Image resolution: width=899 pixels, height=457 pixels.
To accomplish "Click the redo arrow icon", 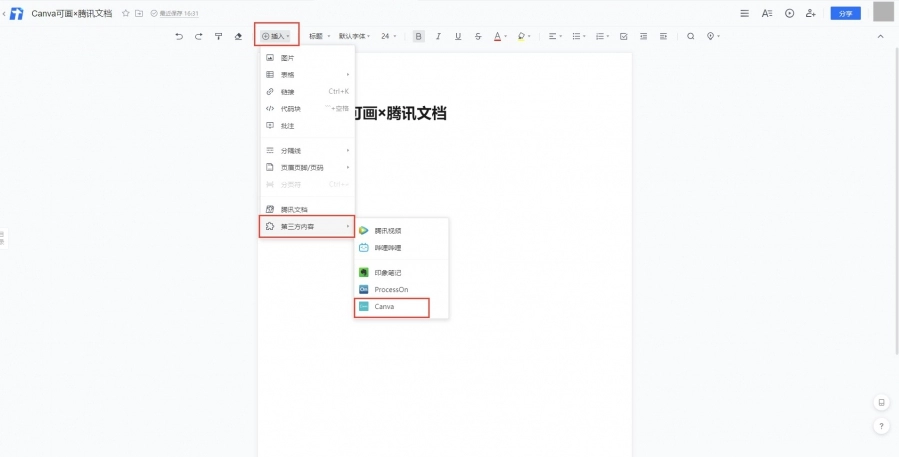I will point(198,36).
